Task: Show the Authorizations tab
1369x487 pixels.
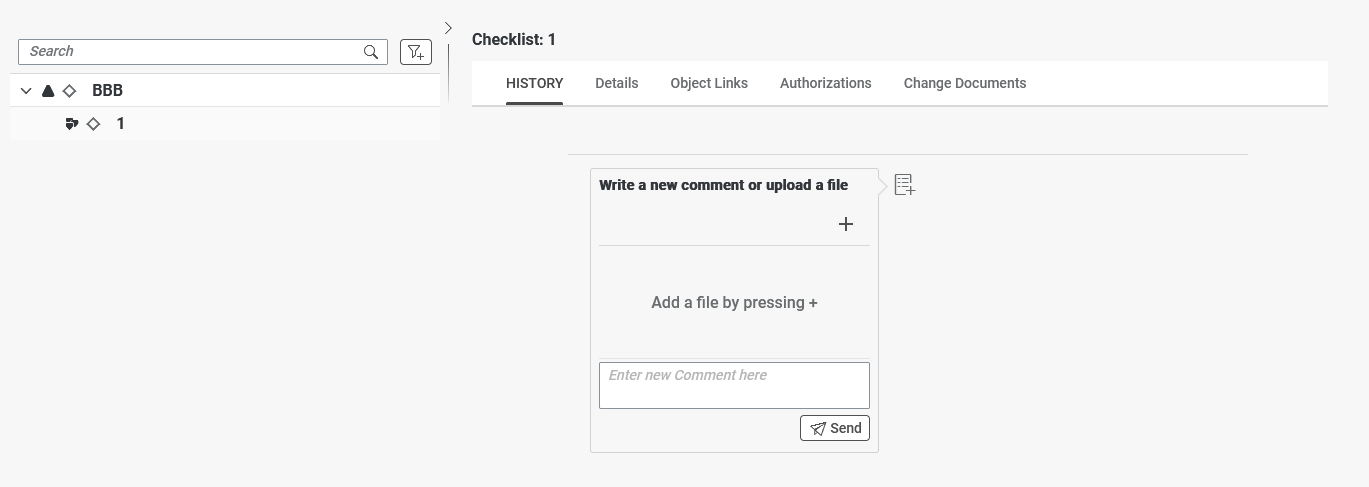Action: (825, 83)
